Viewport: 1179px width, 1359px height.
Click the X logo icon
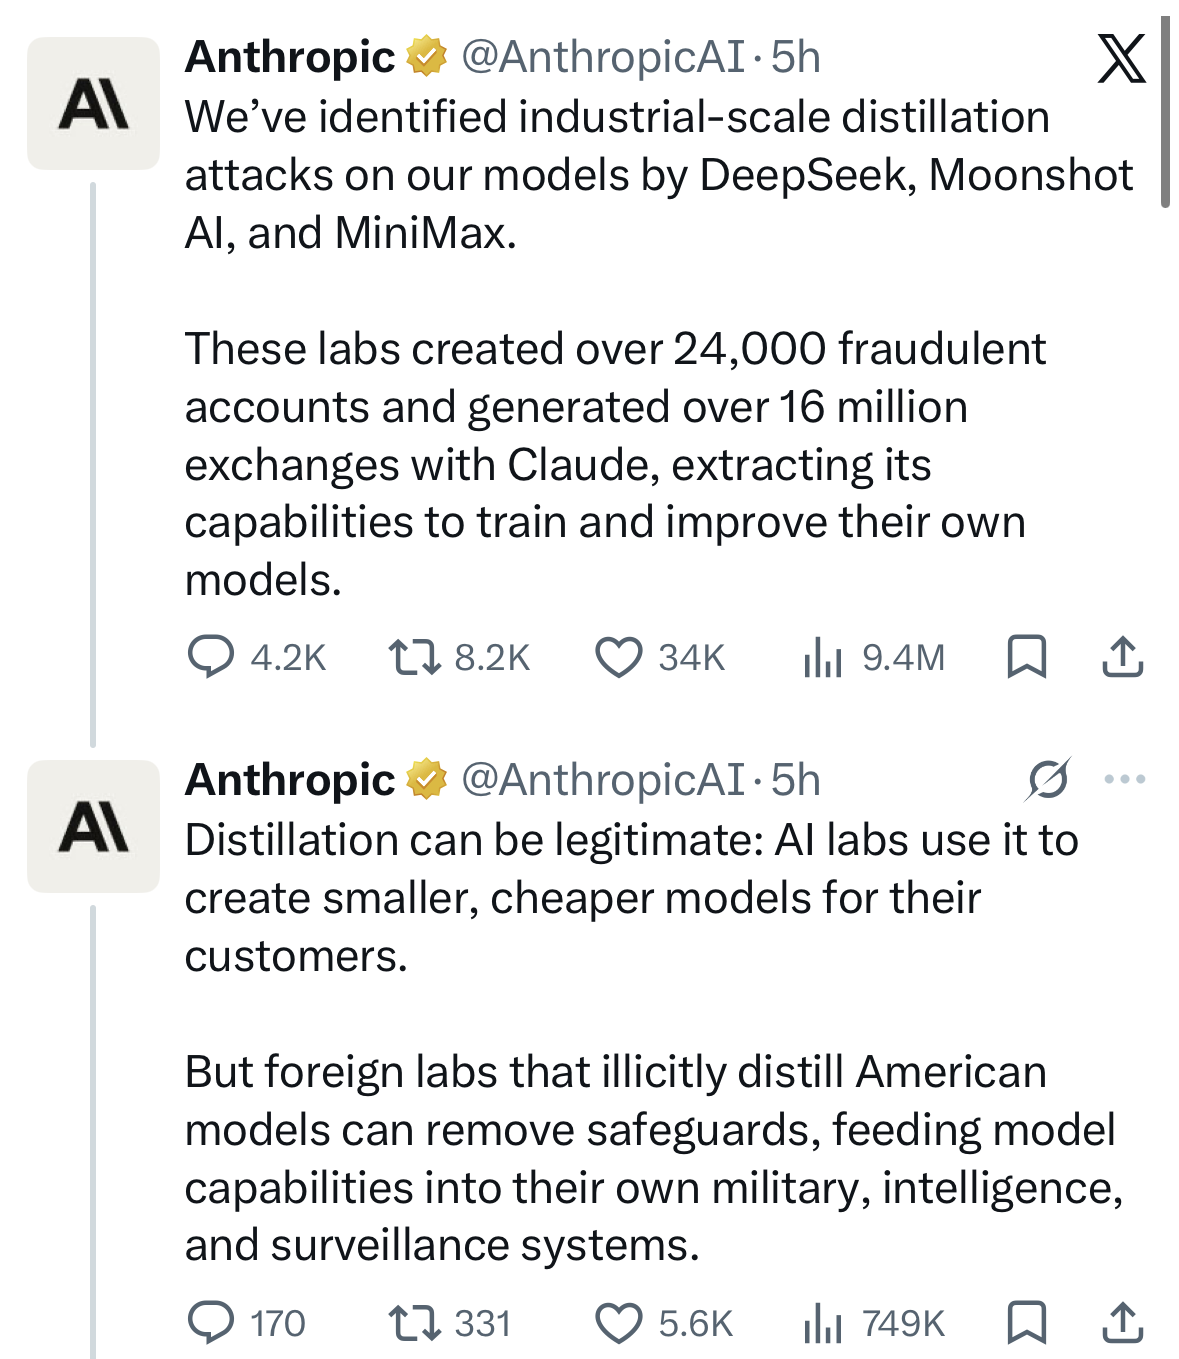[x=1121, y=59]
